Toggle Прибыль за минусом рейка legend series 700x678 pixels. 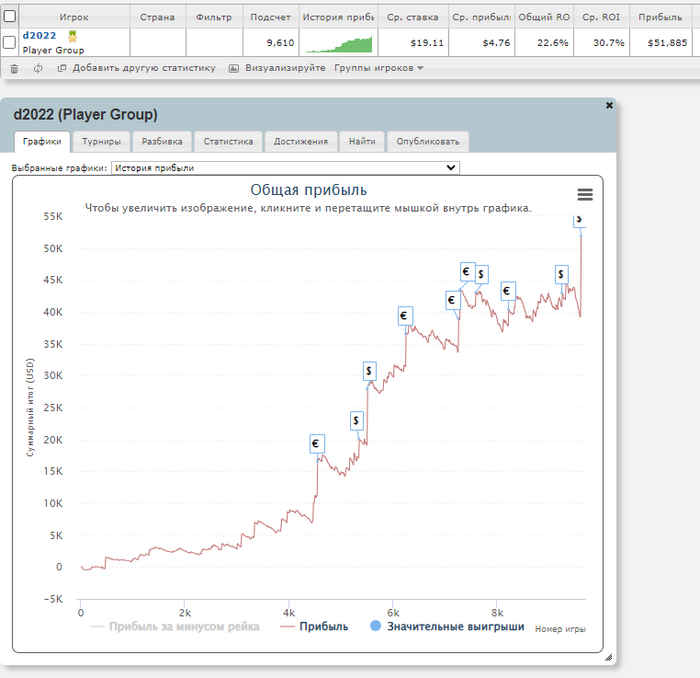(x=175, y=627)
